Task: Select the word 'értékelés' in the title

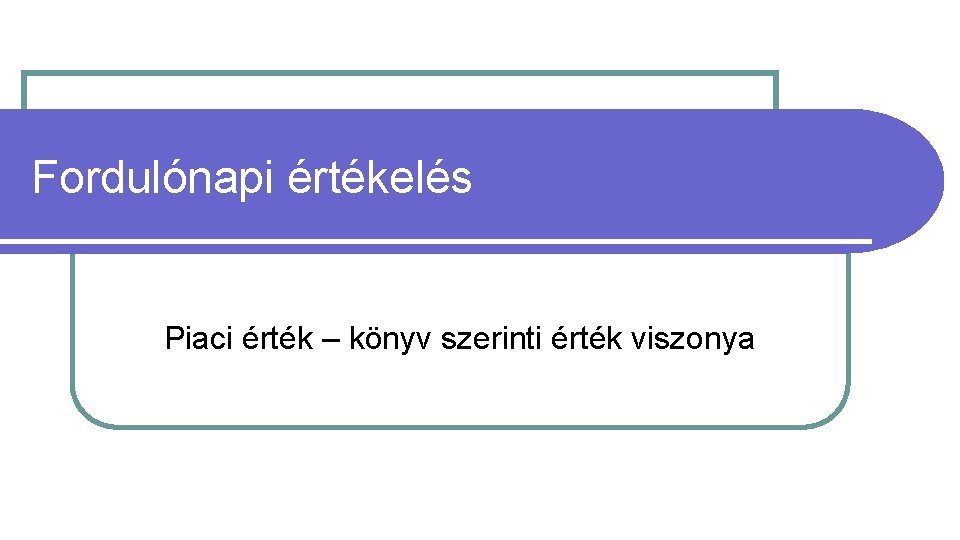Action: coord(380,177)
